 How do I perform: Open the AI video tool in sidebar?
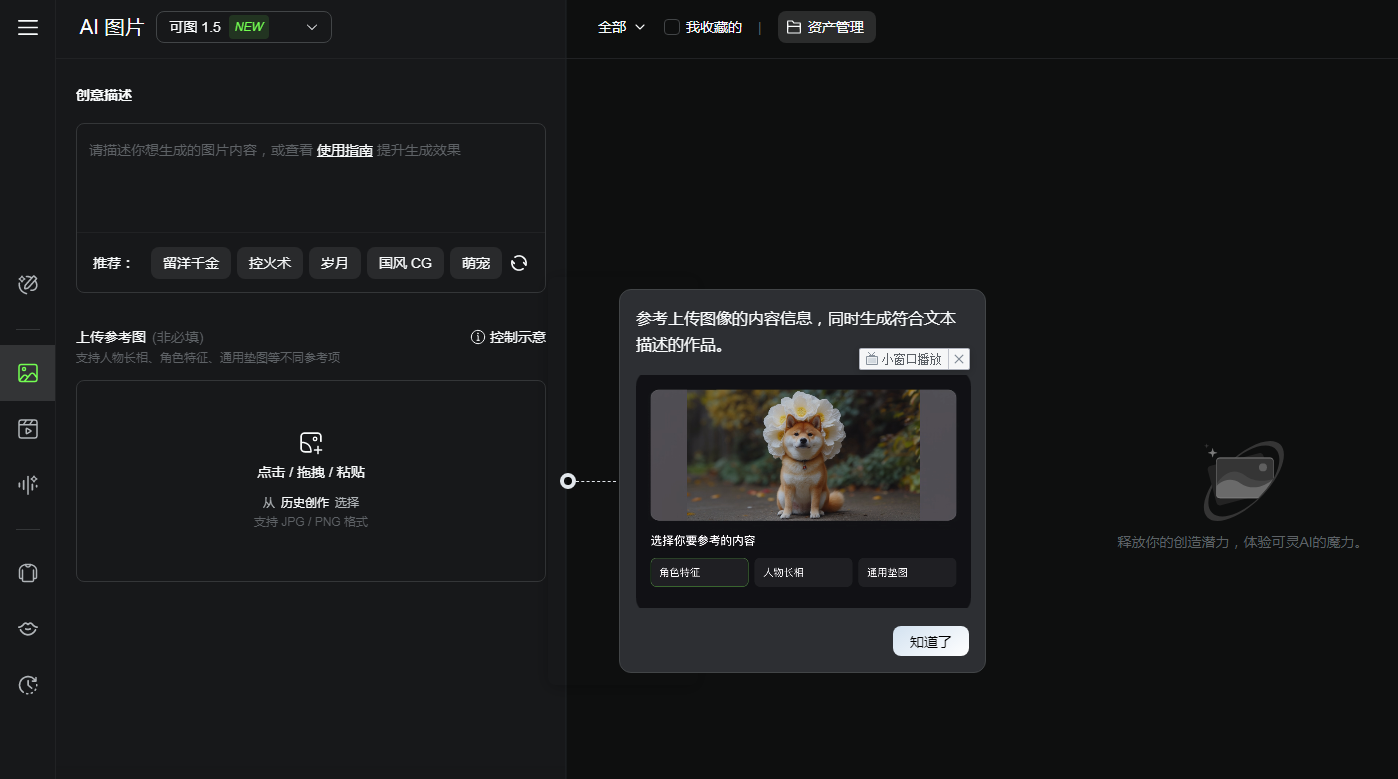(27, 428)
